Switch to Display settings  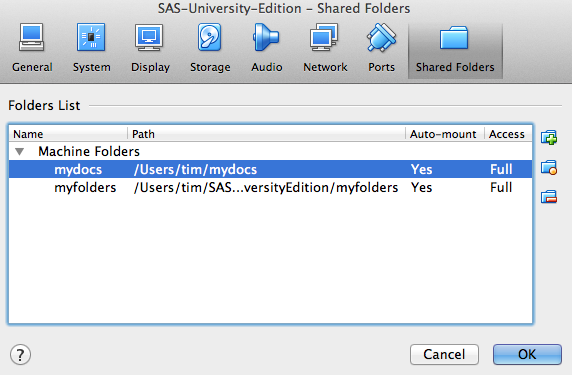150,47
